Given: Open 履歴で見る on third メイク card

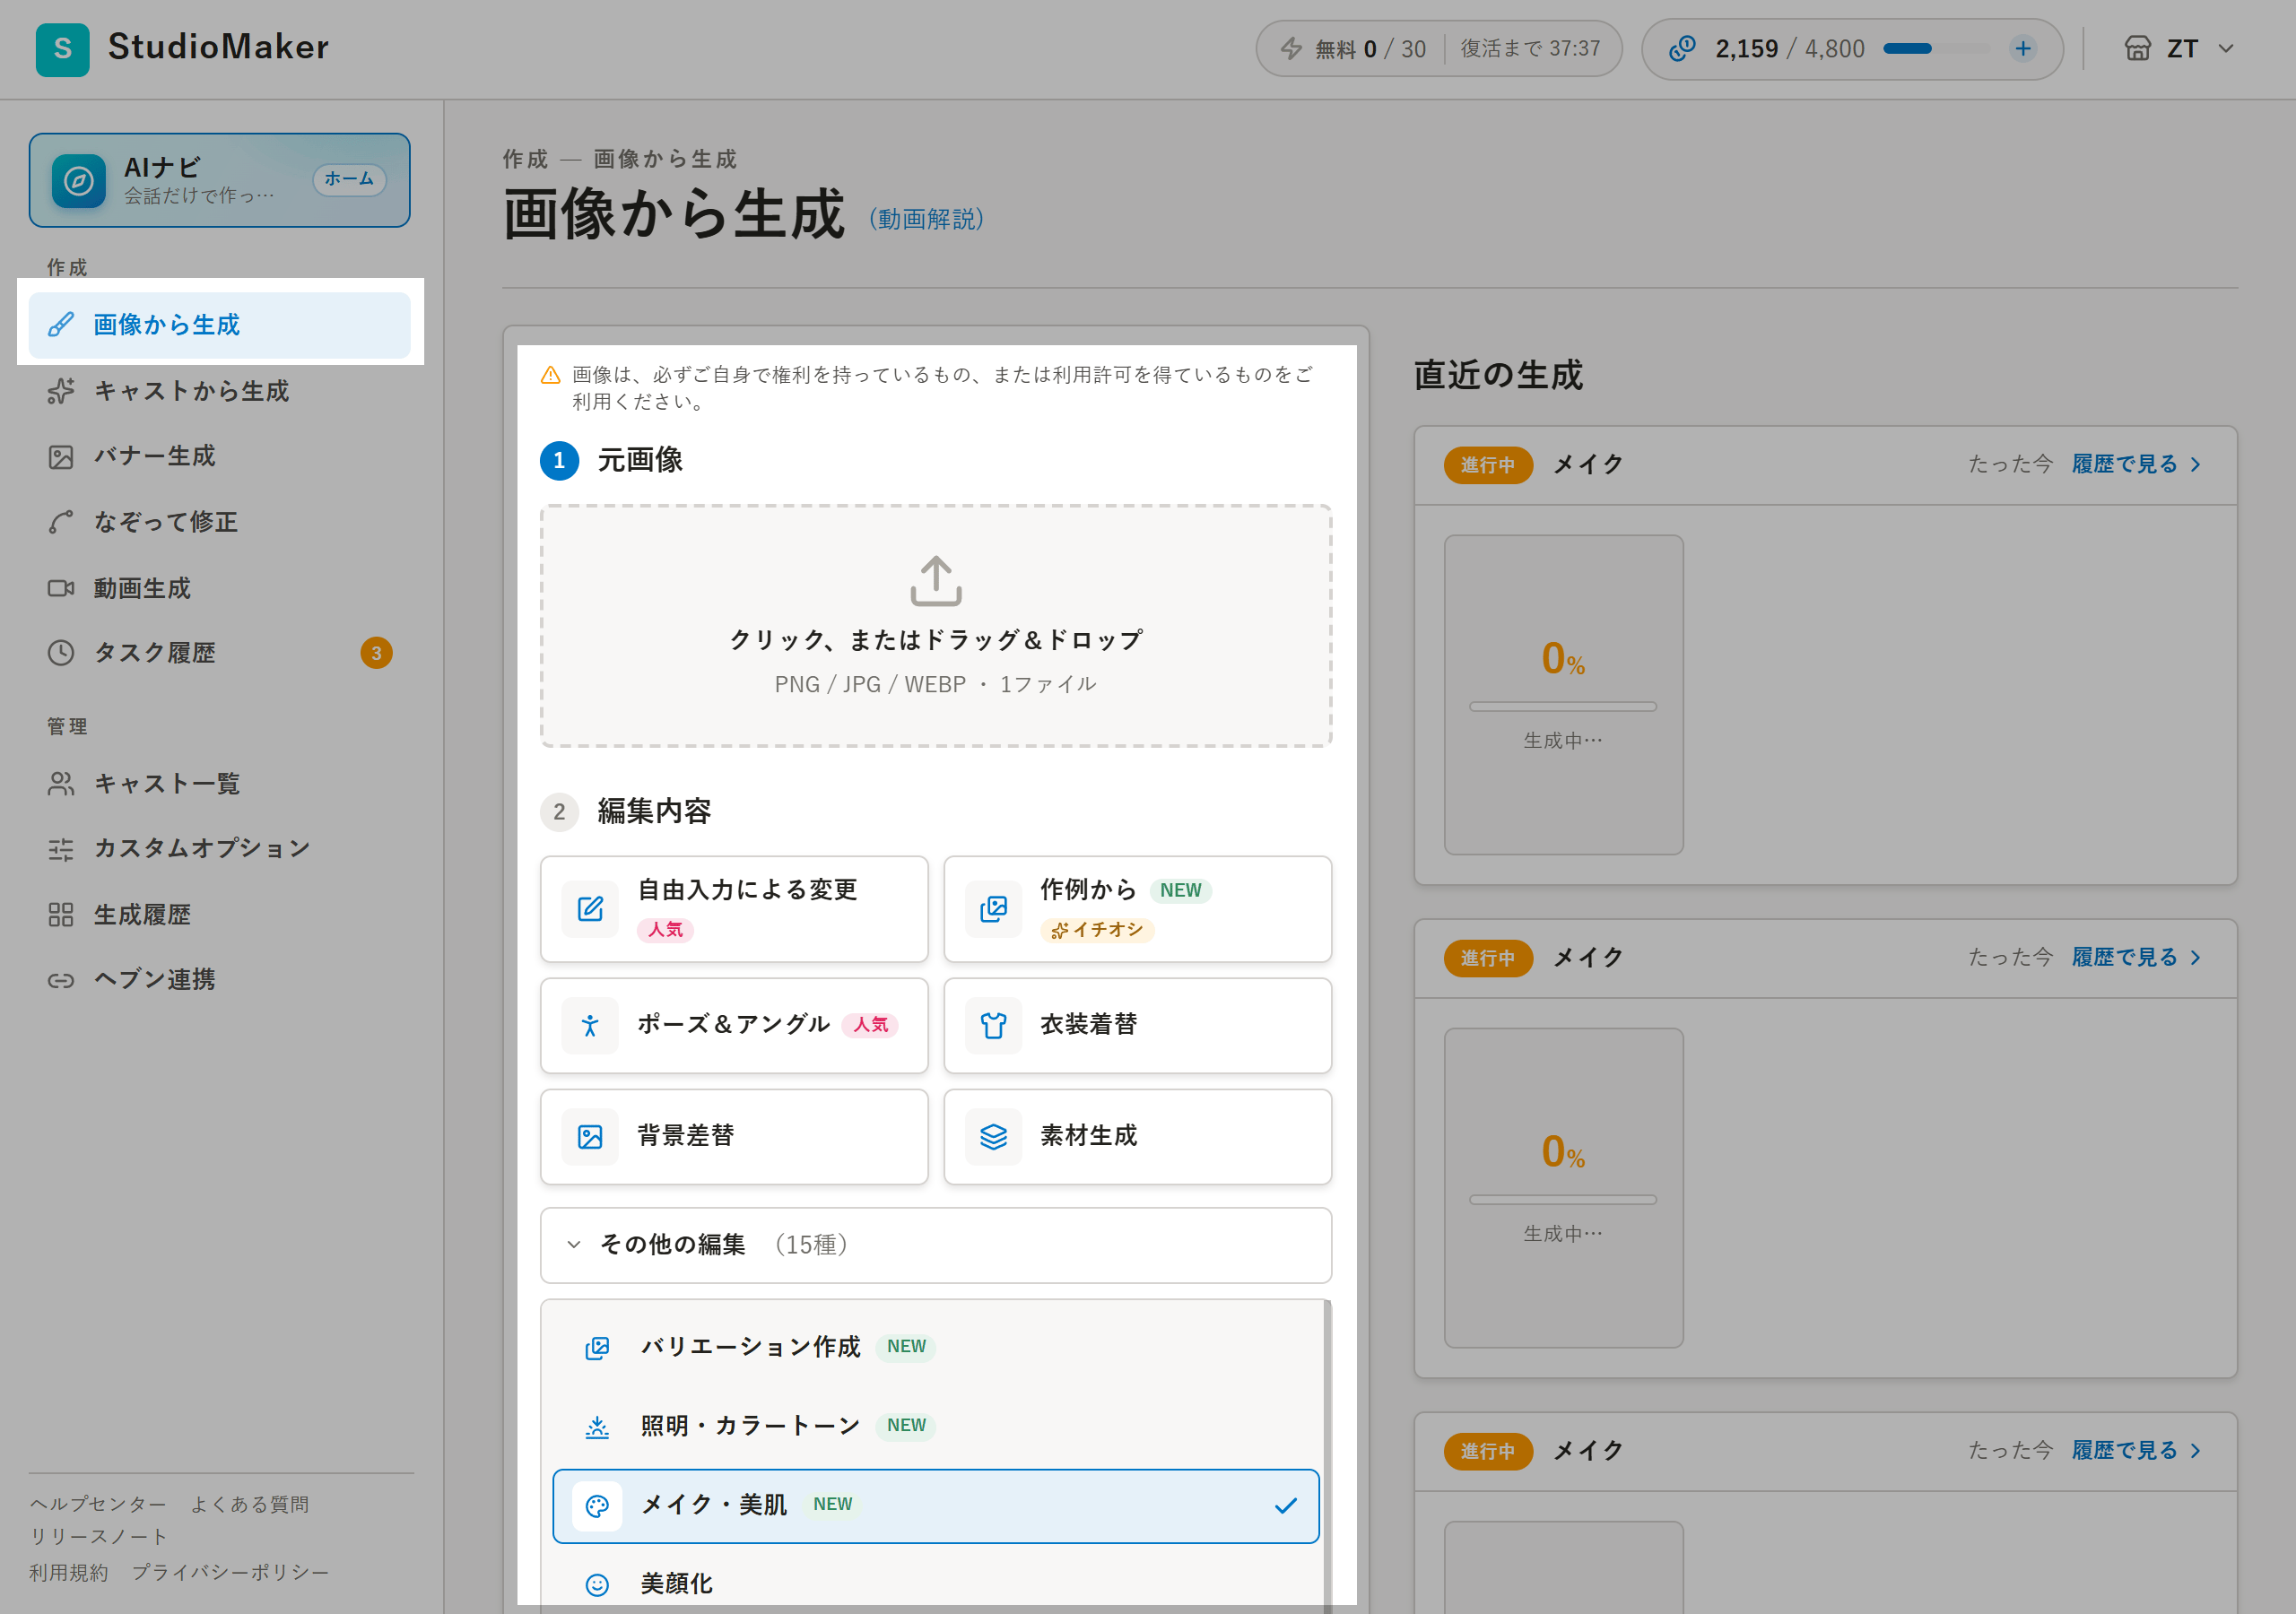Looking at the screenshot, I should (x=2136, y=1450).
